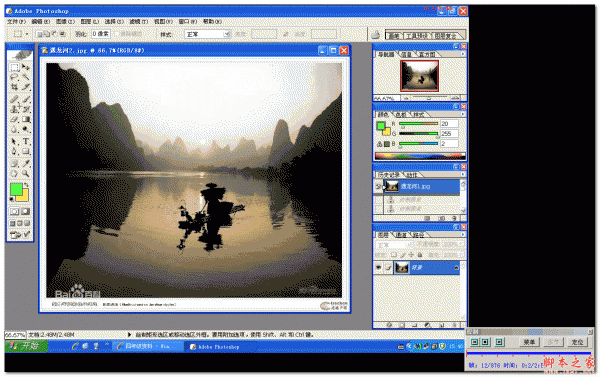Click the Jump to ImageReady icon

20,235
